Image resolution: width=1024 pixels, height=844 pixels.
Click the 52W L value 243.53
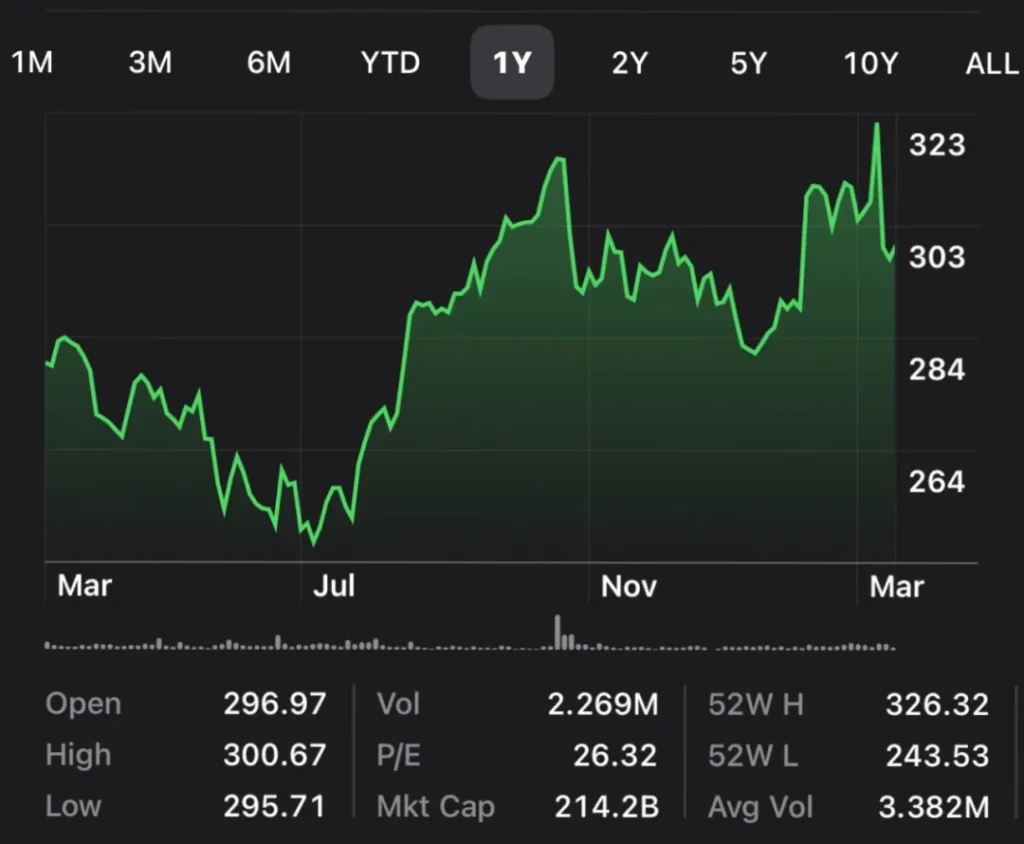(x=937, y=756)
